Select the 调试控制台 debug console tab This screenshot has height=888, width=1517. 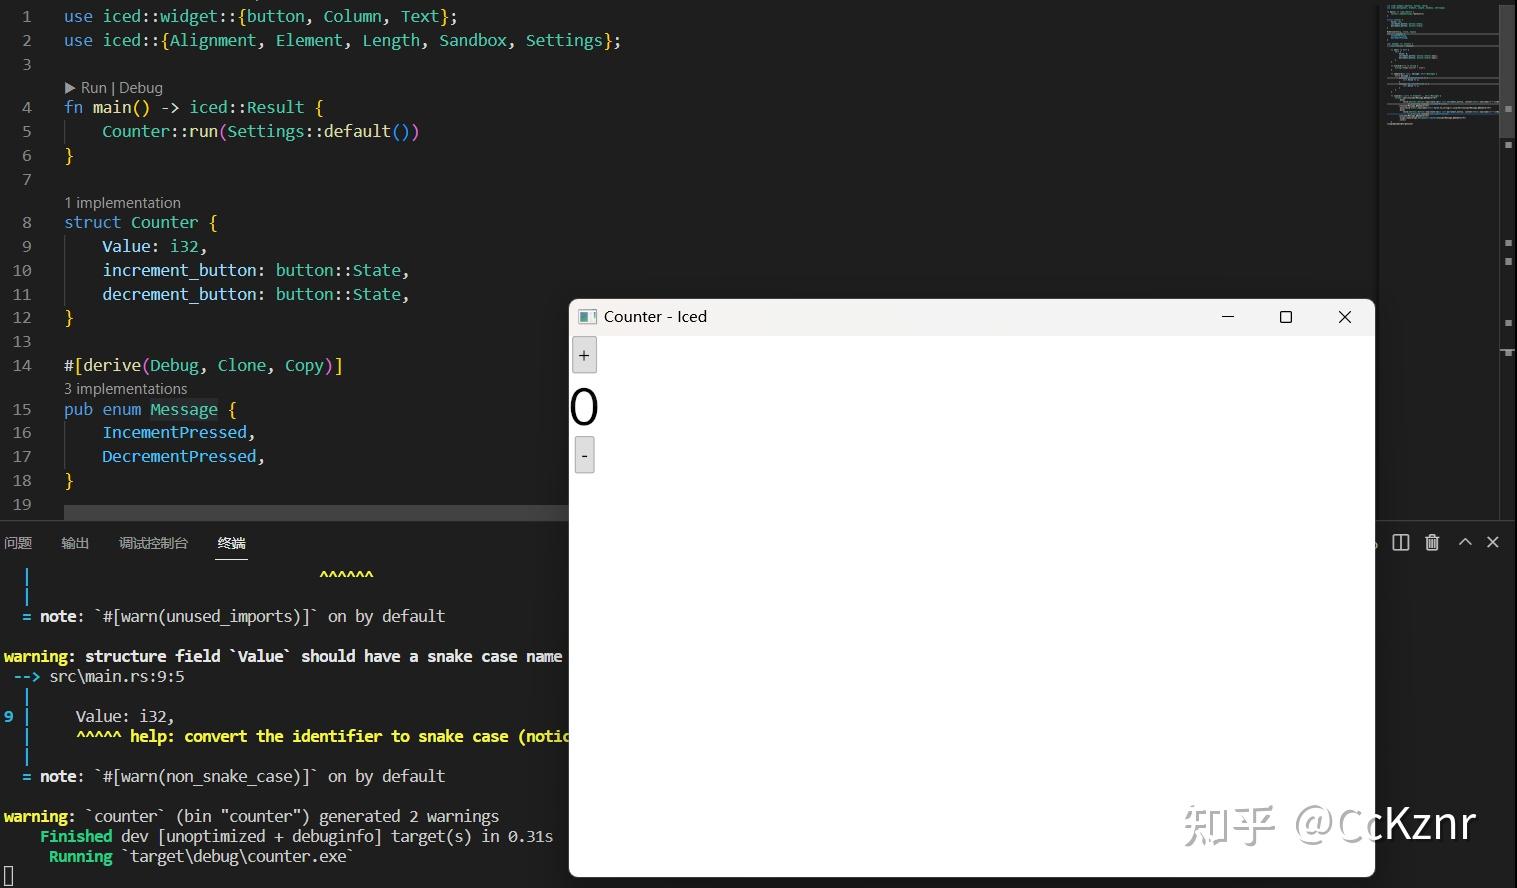(x=153, y=543)
